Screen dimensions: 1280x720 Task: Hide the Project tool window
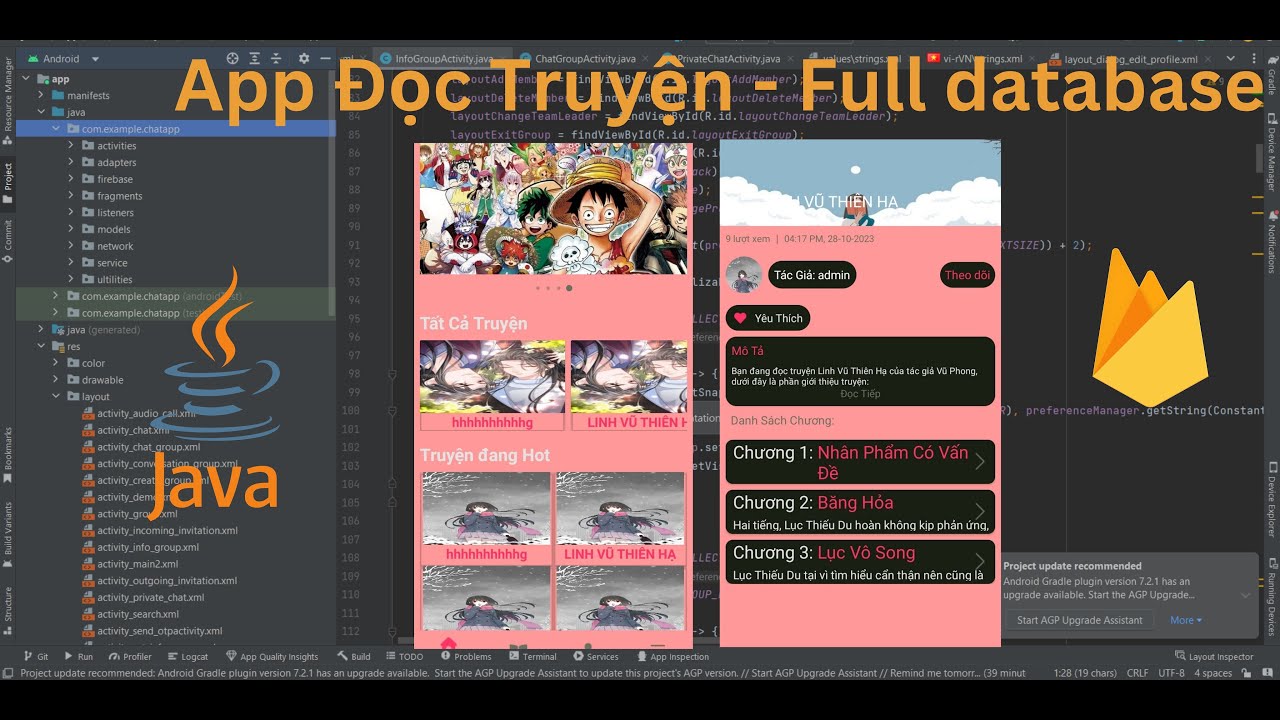pyautogui.click(x=326, y=59)
